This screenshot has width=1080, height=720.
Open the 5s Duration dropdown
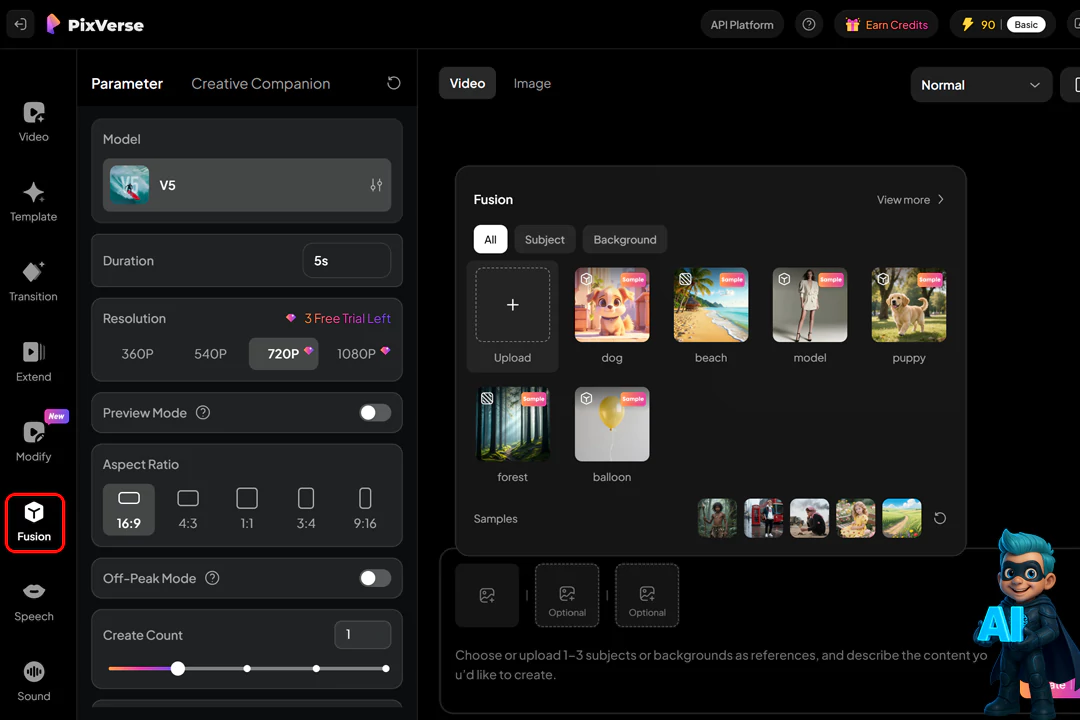point(346,261)
